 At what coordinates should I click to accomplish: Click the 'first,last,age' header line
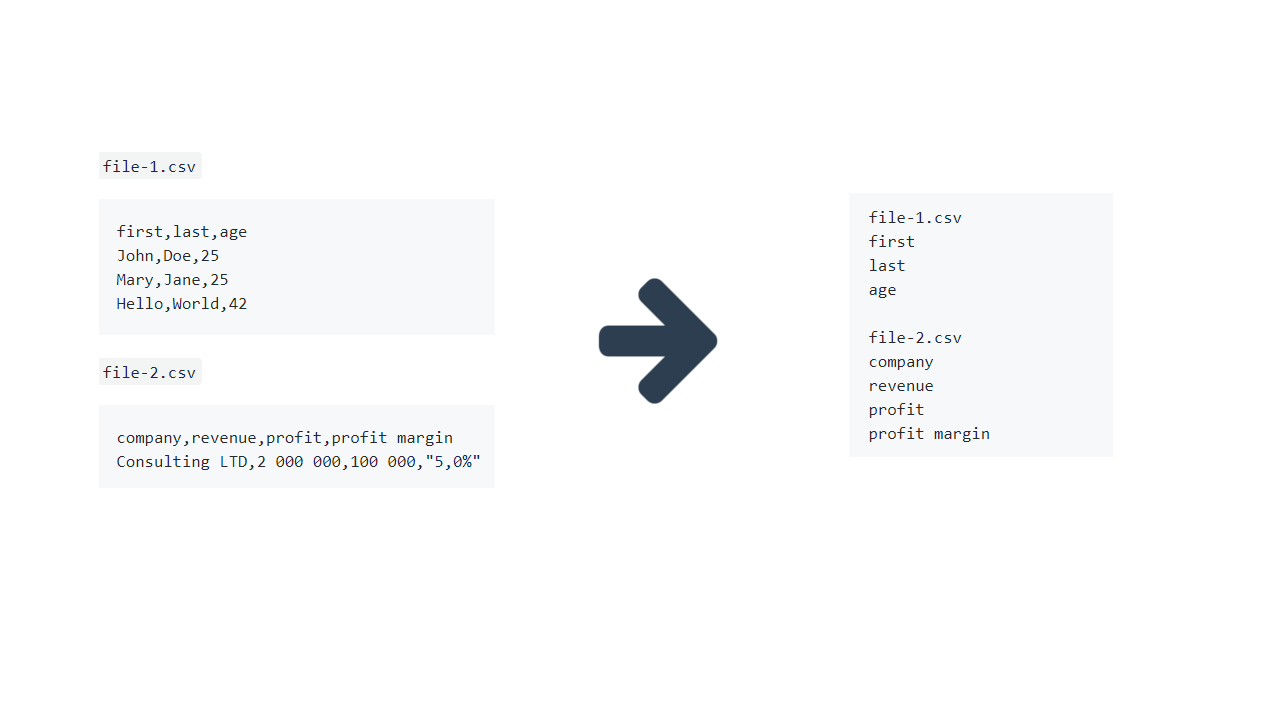click(x=182, y=232)
